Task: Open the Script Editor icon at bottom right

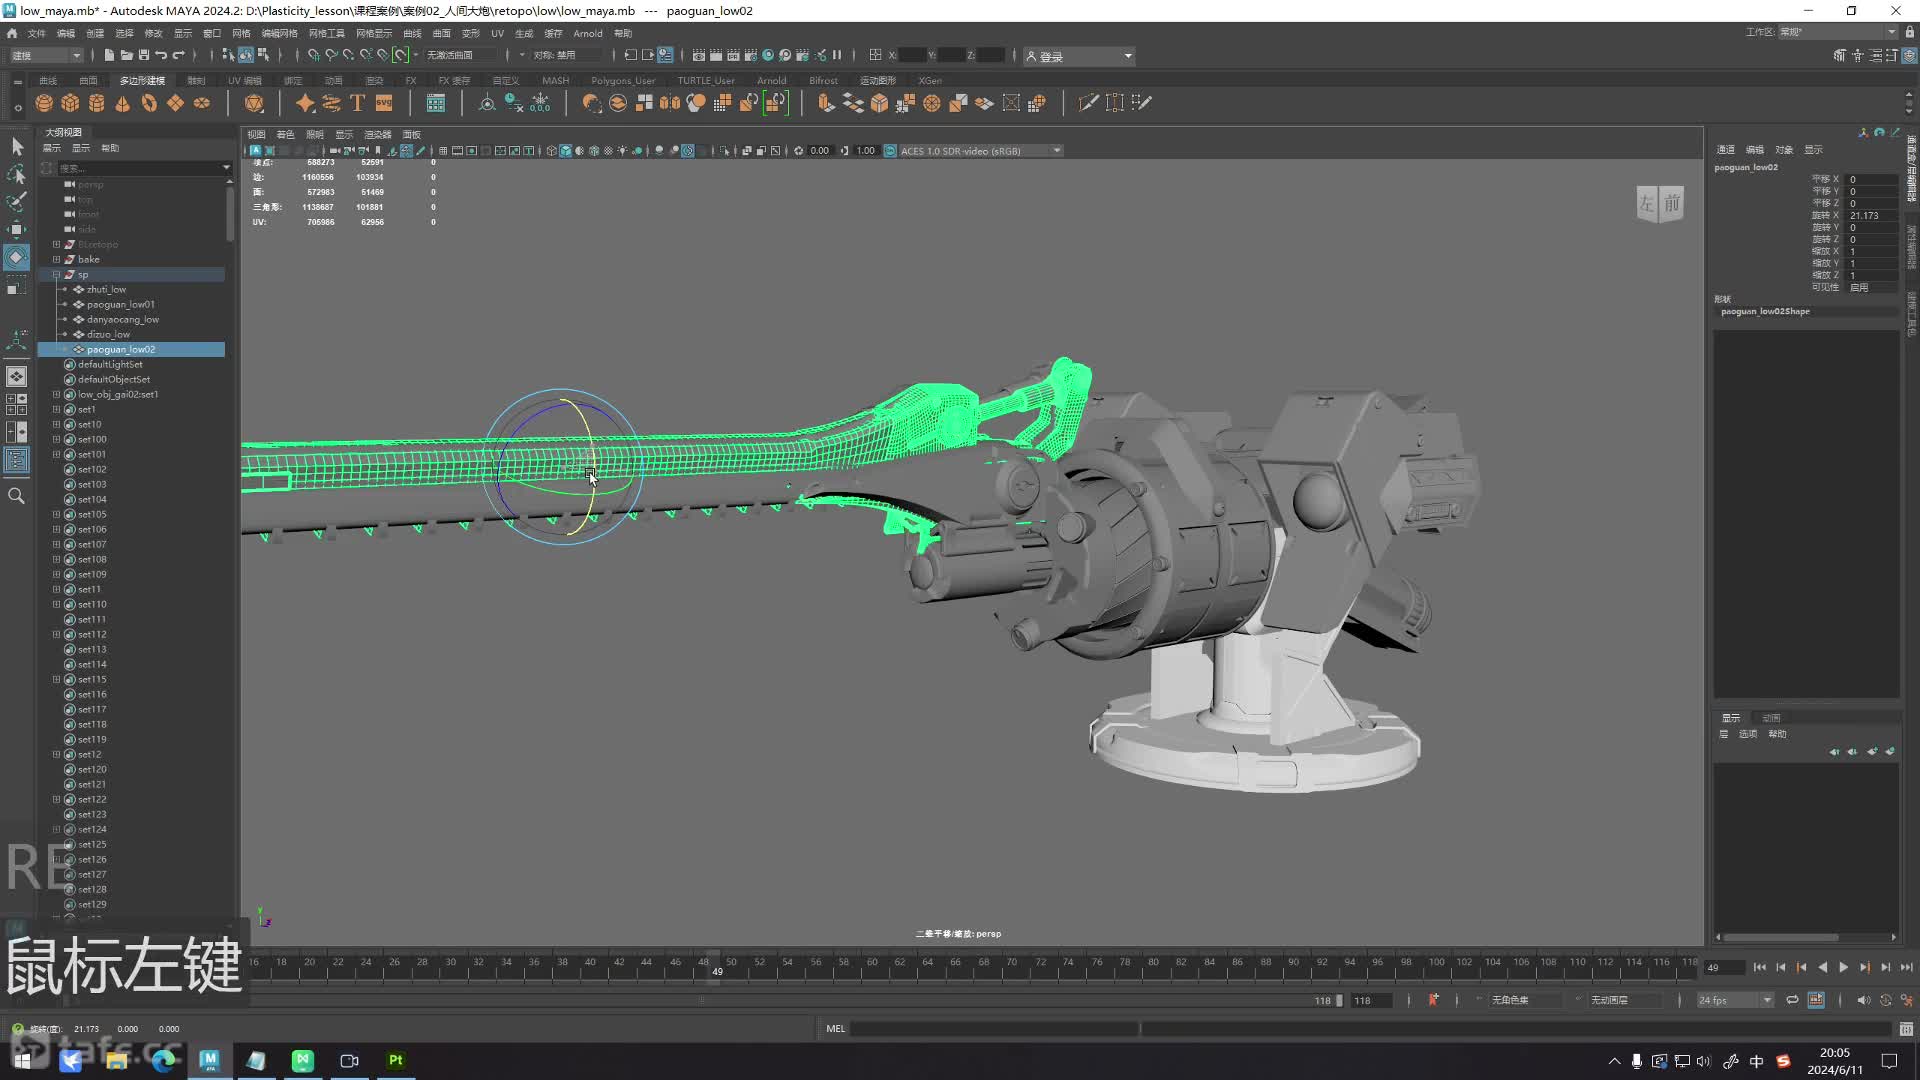Action: click(1906, 1028)
